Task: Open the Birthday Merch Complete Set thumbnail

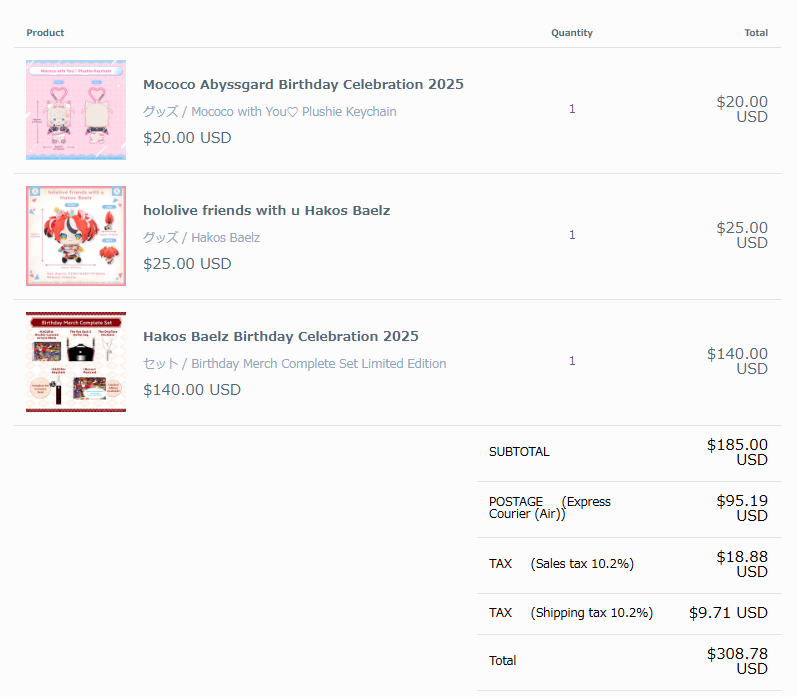Action: pyautogui.click(x=76, y=362)
